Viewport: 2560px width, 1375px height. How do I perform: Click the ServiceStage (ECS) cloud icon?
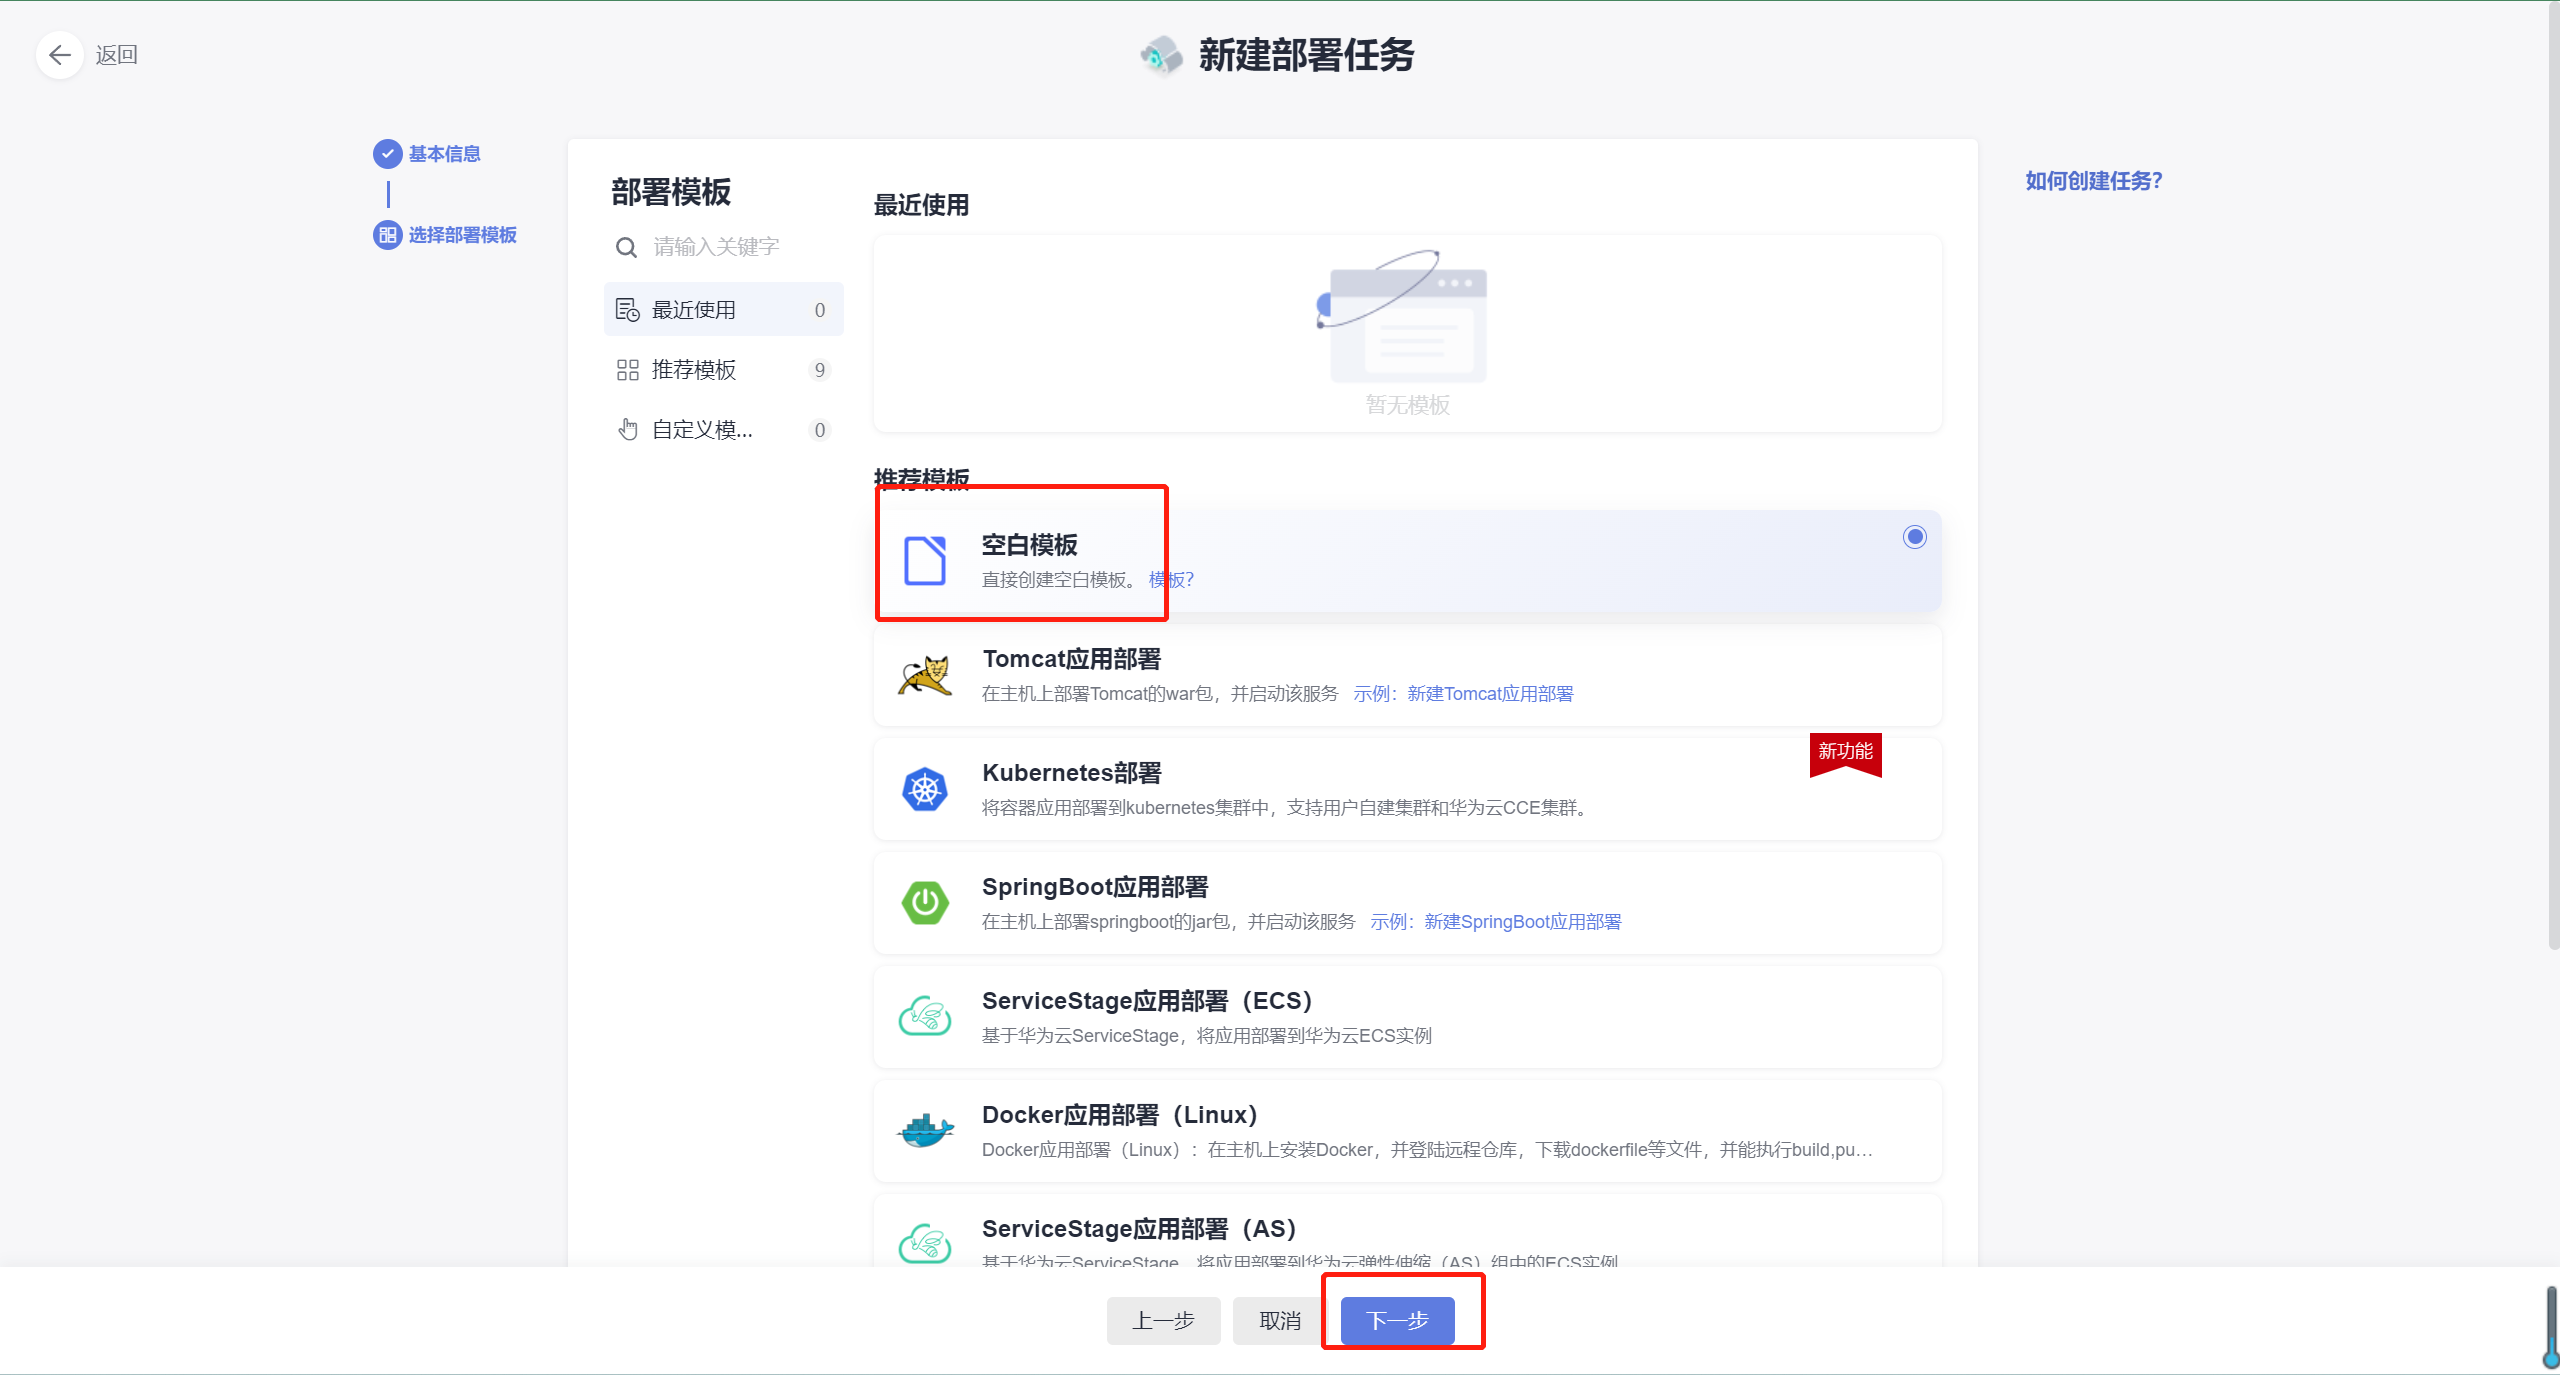click(x=925, y=1018)
